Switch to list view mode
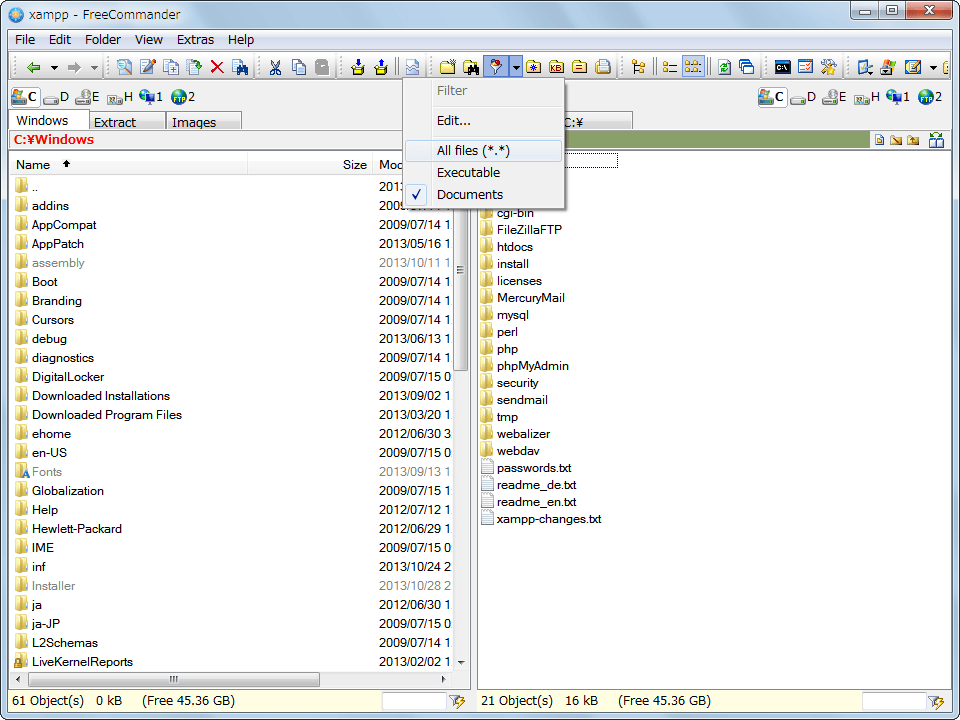The image size is (960, 720). (670, 67)
